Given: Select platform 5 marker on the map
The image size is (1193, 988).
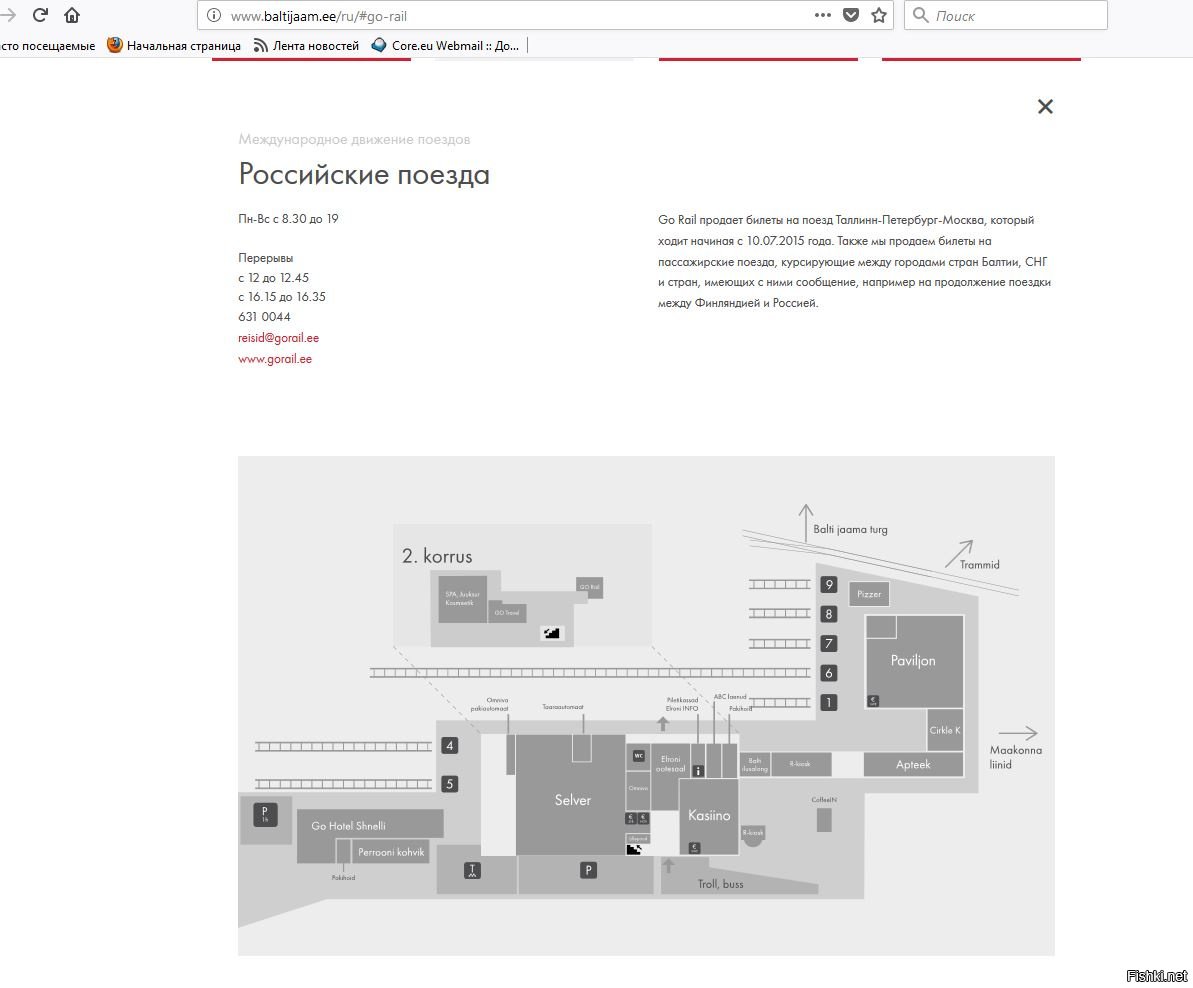Looking at the screenshot, I should point(450,783).
